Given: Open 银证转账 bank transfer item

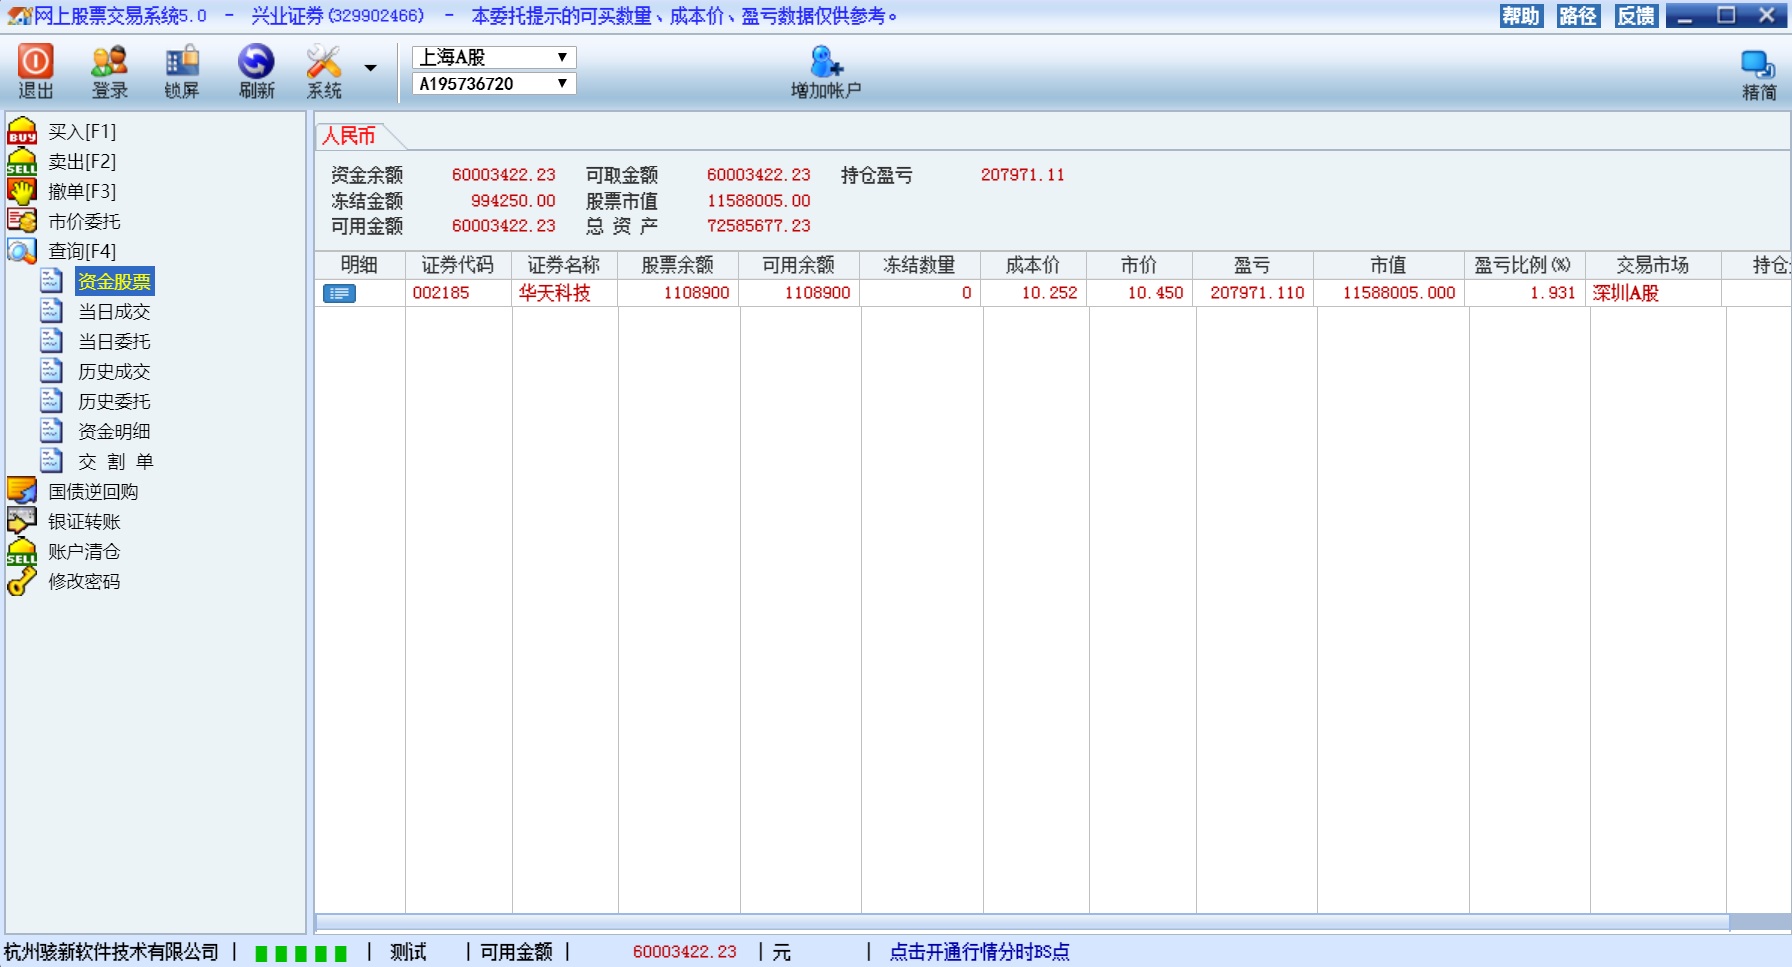Looking at the screenshot, I should click(84, 522).
